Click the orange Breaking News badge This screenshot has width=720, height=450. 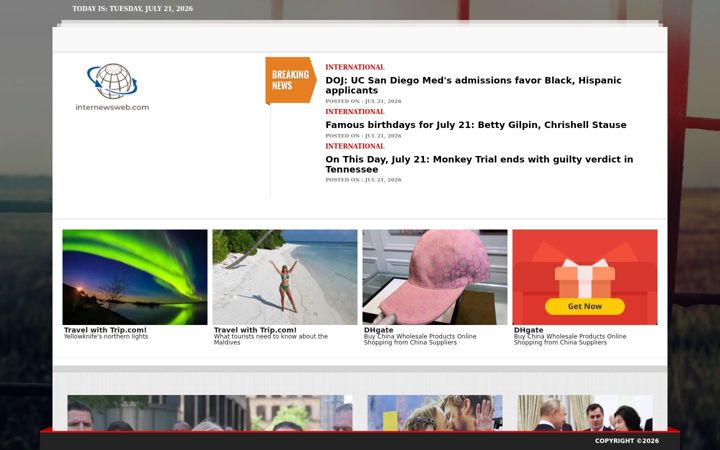[x=291, y=80]
